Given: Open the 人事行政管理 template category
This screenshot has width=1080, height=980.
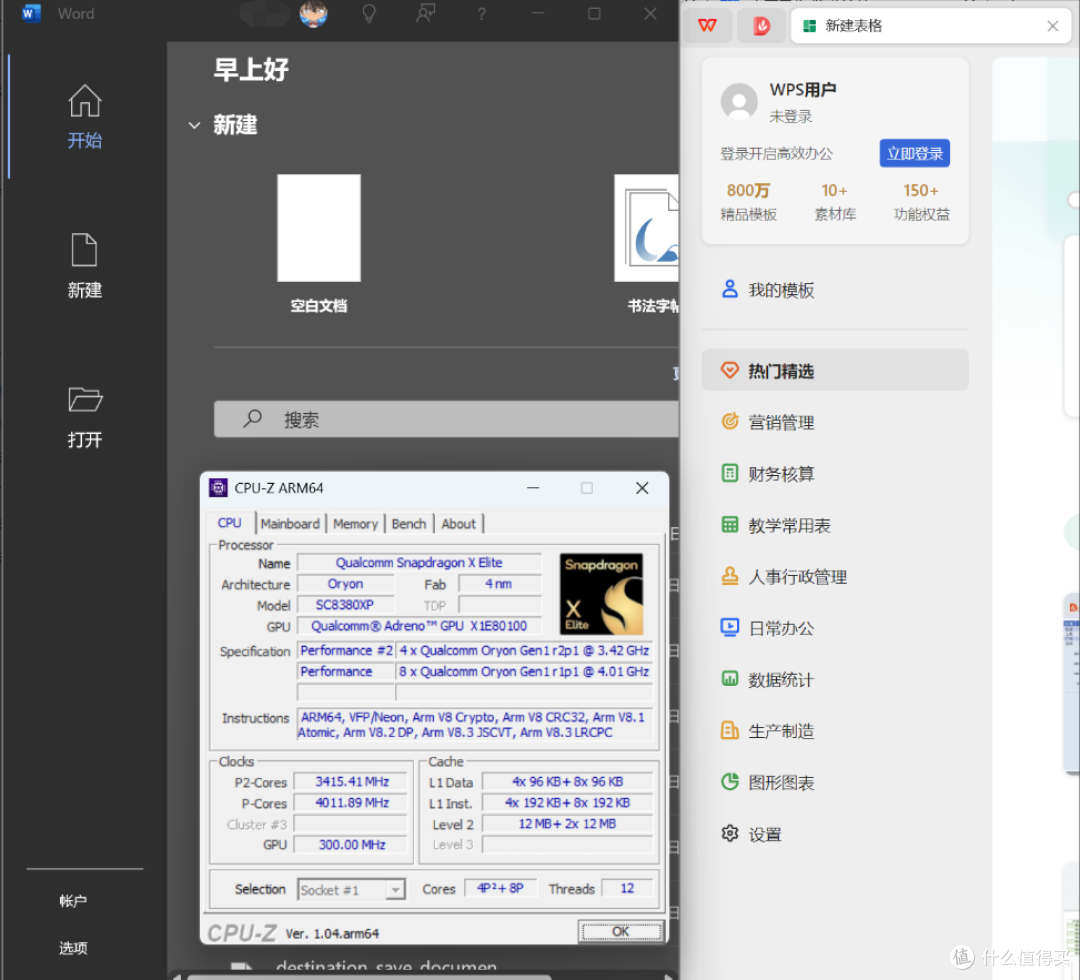Looking at the screenshot, I should pyautogui.click(x=730, y=576).
